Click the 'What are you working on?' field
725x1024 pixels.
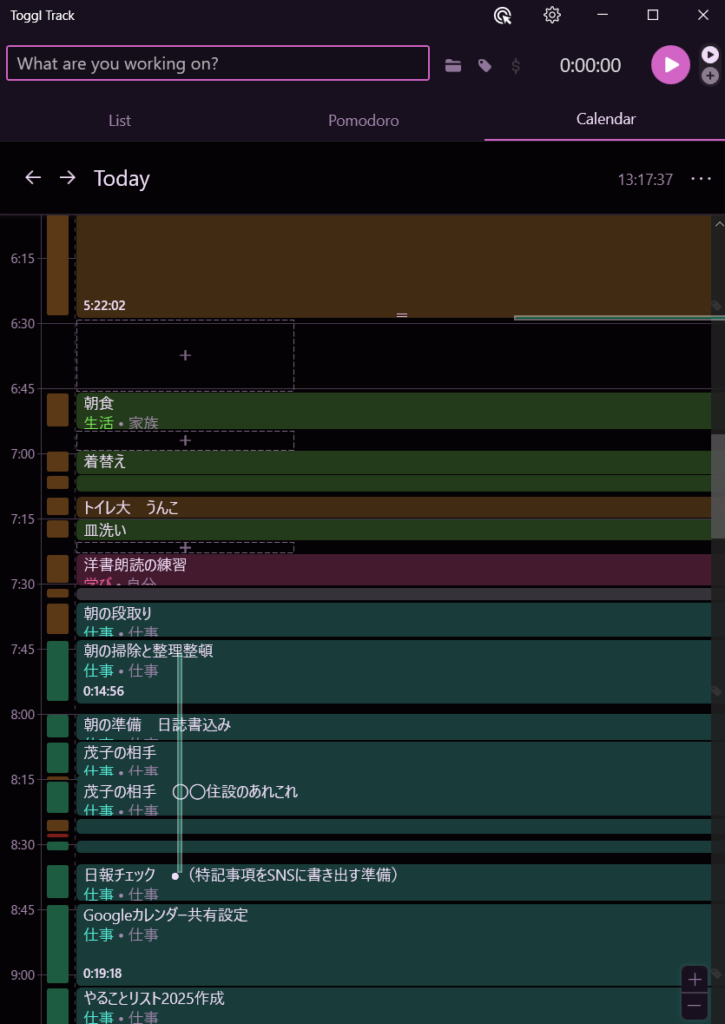pyautogui.click(x=218, y=64)
